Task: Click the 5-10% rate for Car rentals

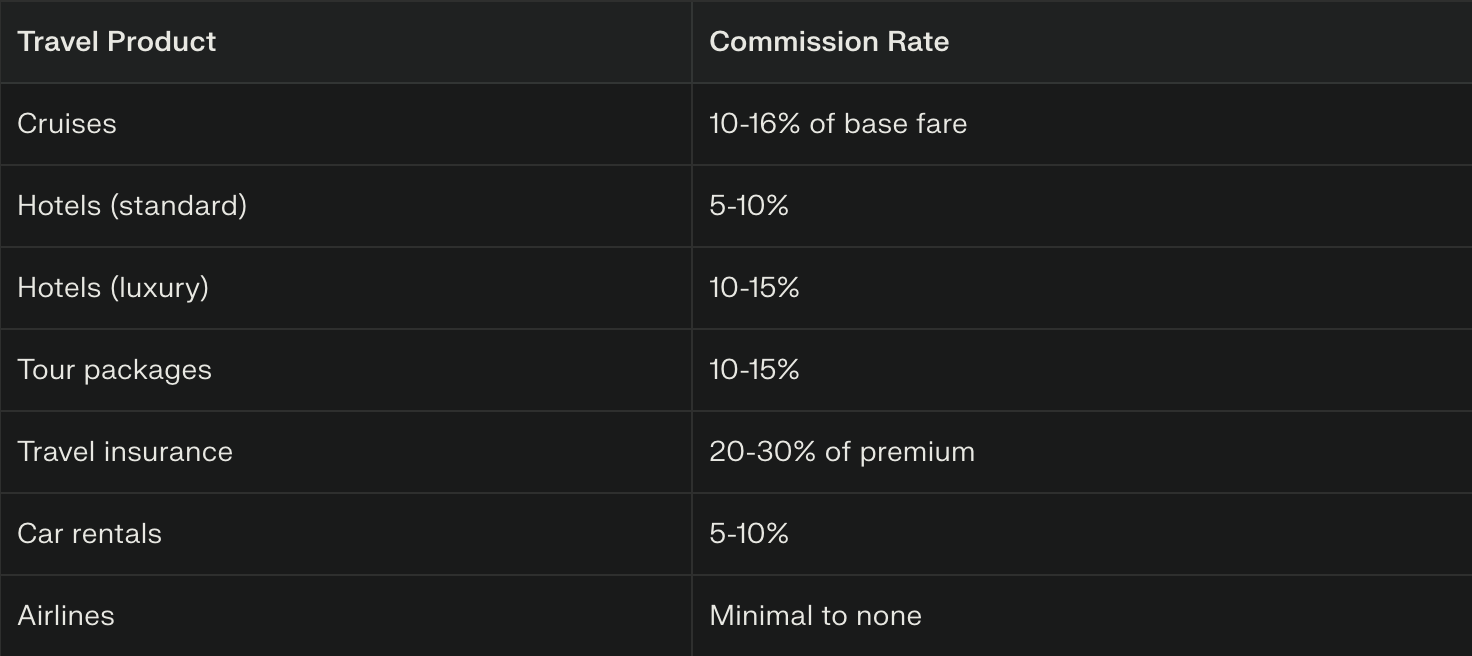Action: click(x=749, y=533)
